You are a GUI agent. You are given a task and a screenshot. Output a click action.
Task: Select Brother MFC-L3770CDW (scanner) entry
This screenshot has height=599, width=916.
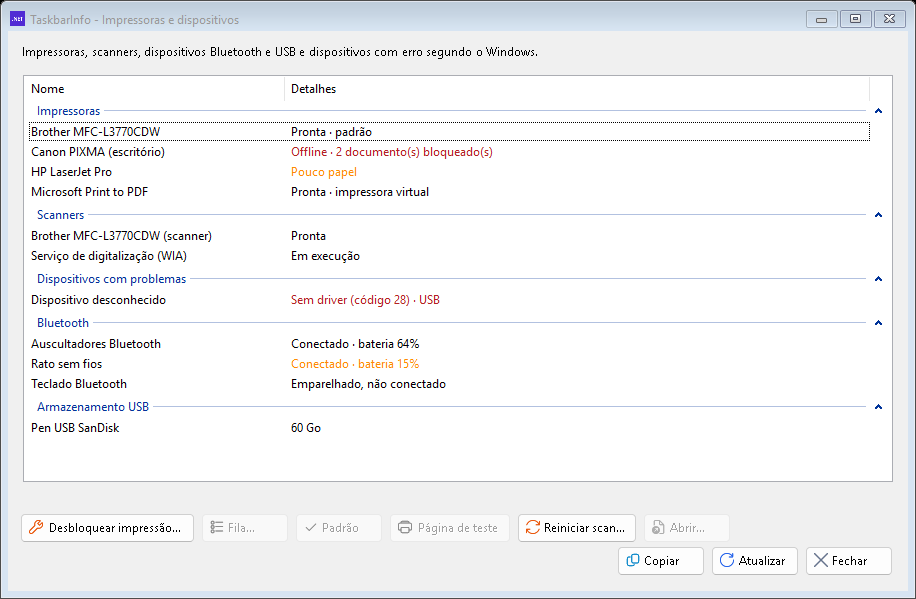click(x=449, y=236)
